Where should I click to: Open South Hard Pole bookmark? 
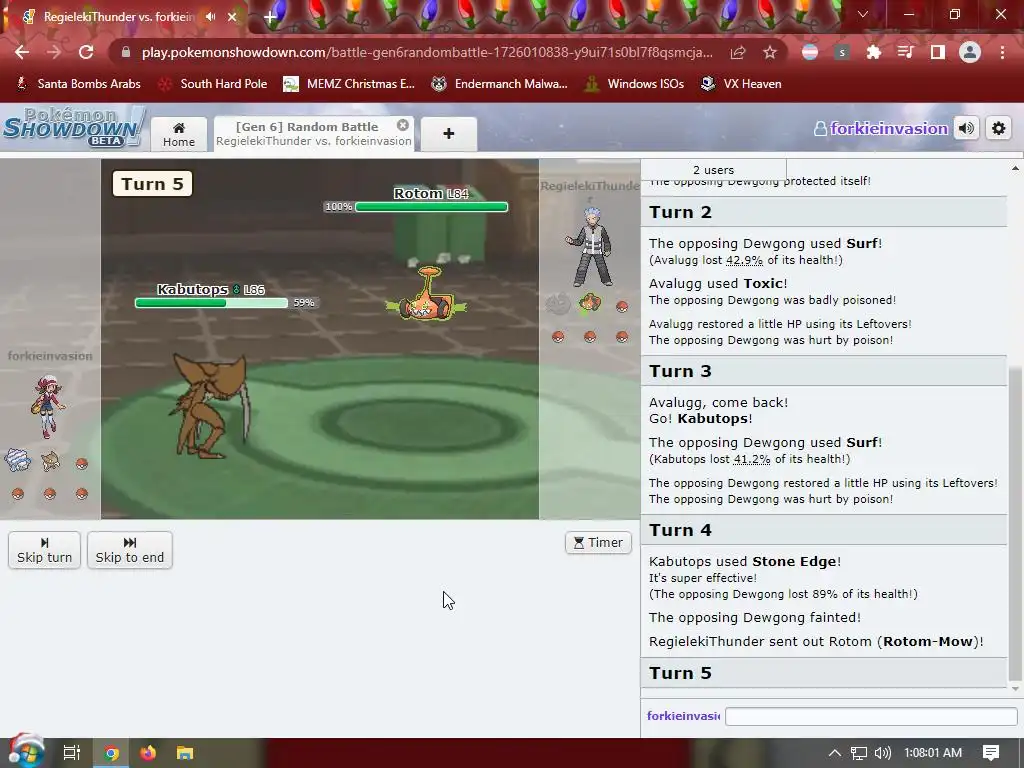coord(214,84)
